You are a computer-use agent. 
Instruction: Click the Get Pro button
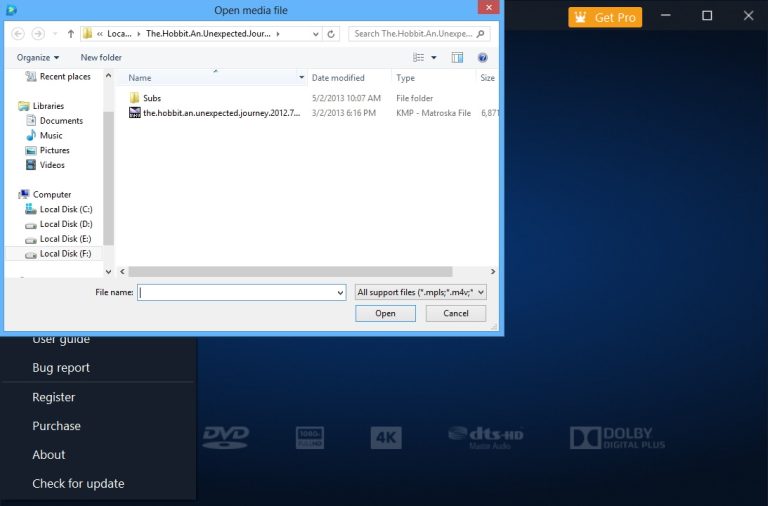pyautogui.click(x=605, y=17)
